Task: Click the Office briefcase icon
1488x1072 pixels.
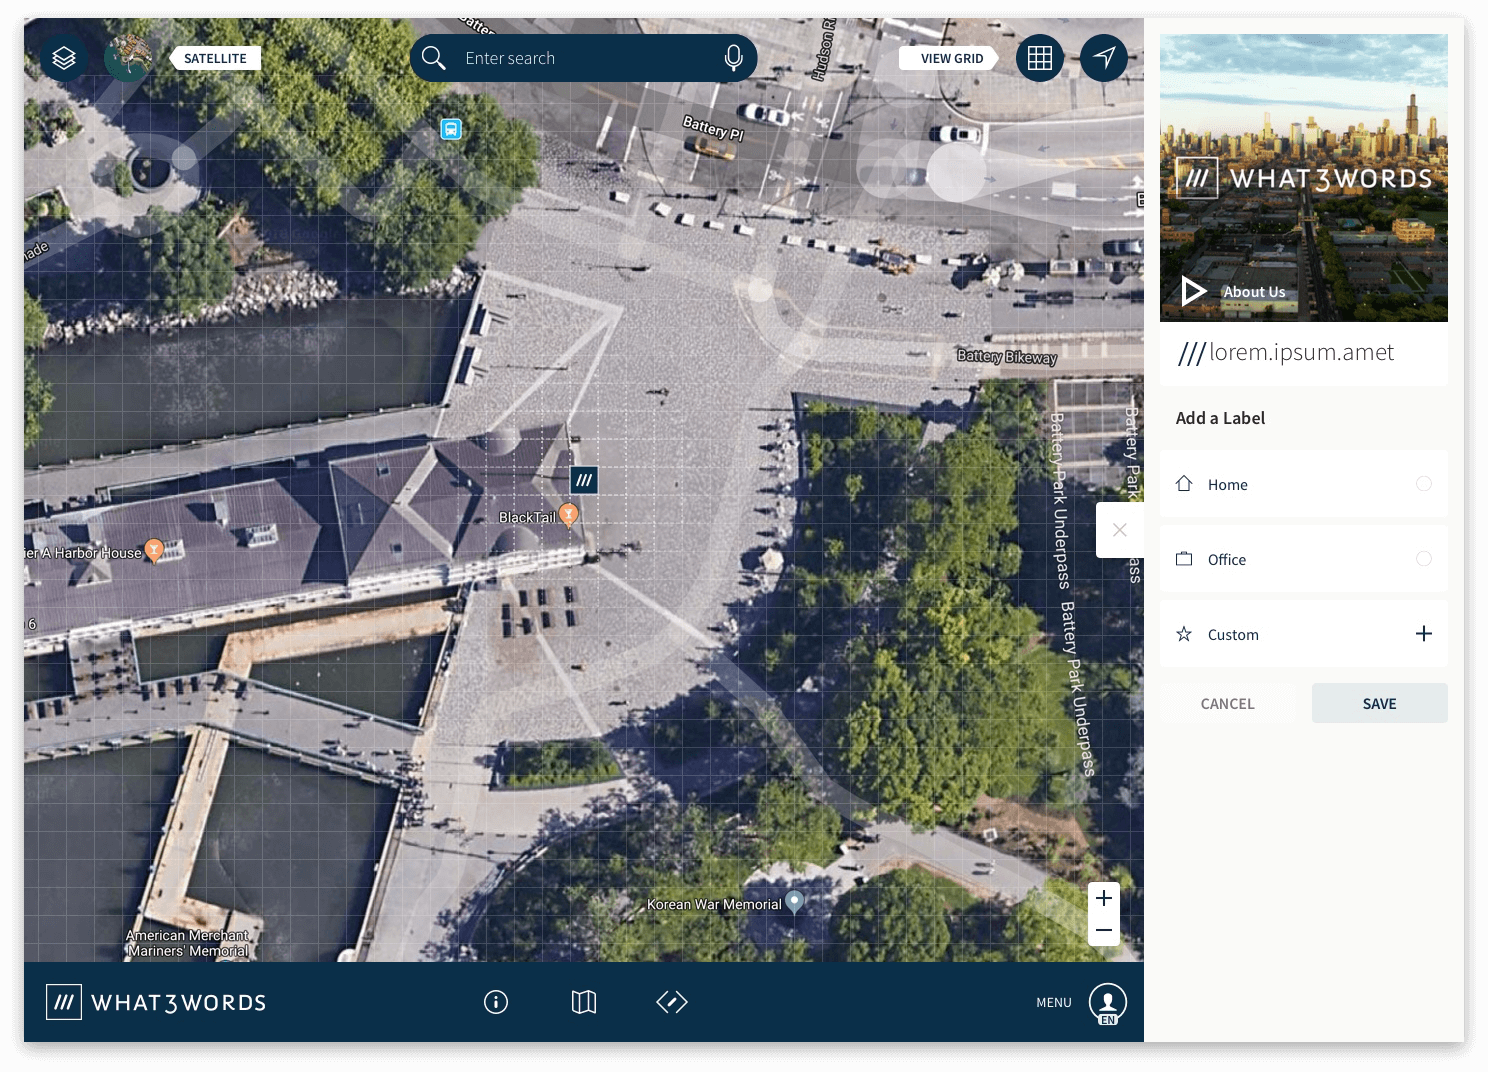Action: [1184, 559]
